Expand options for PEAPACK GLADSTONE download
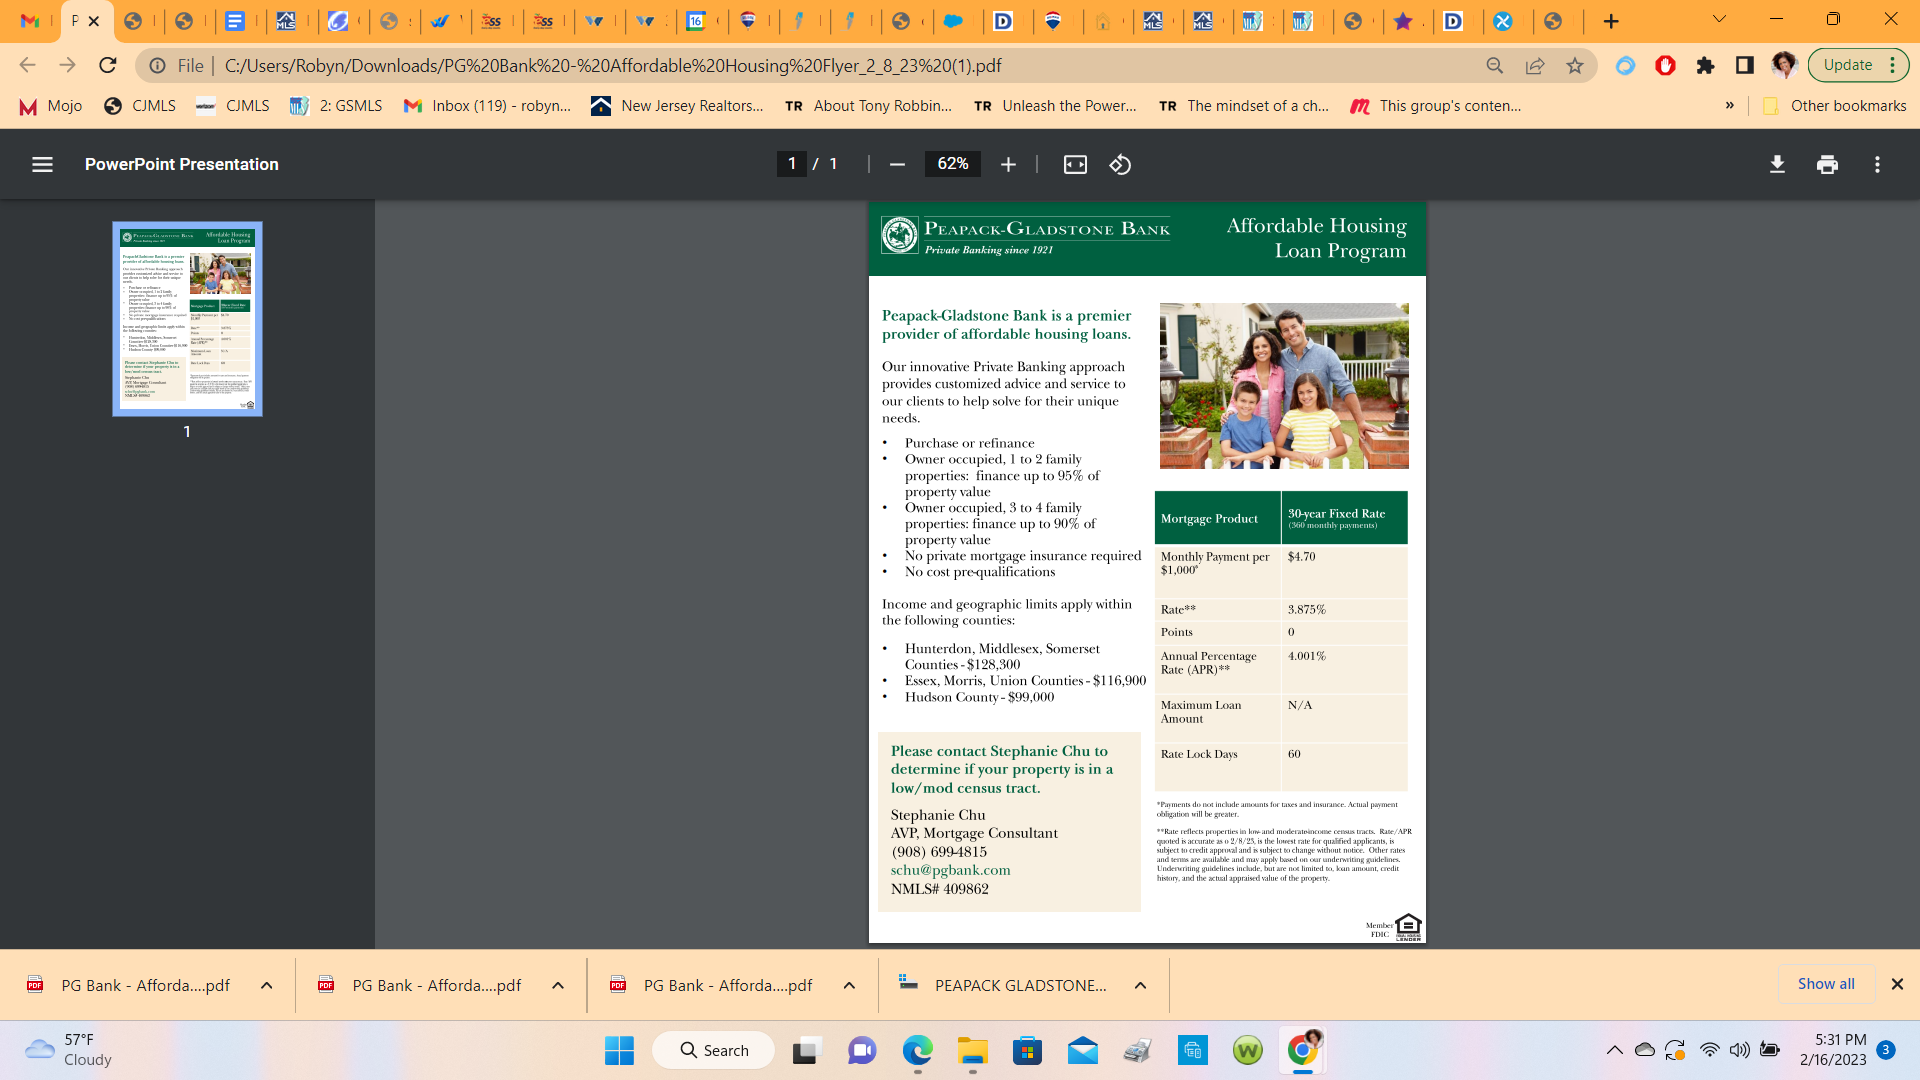1920x1080 pixels. (x=1140, y=985)
